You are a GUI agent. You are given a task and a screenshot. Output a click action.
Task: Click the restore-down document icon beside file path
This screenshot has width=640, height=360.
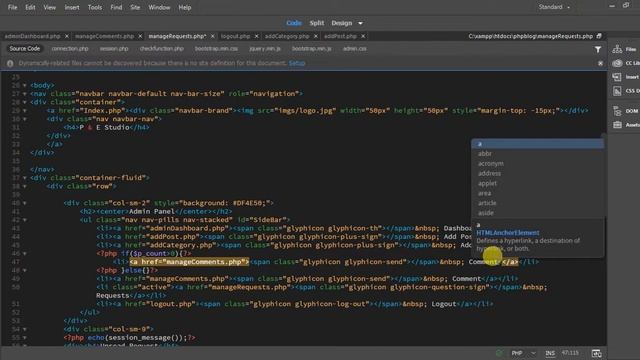pos(599,36)
